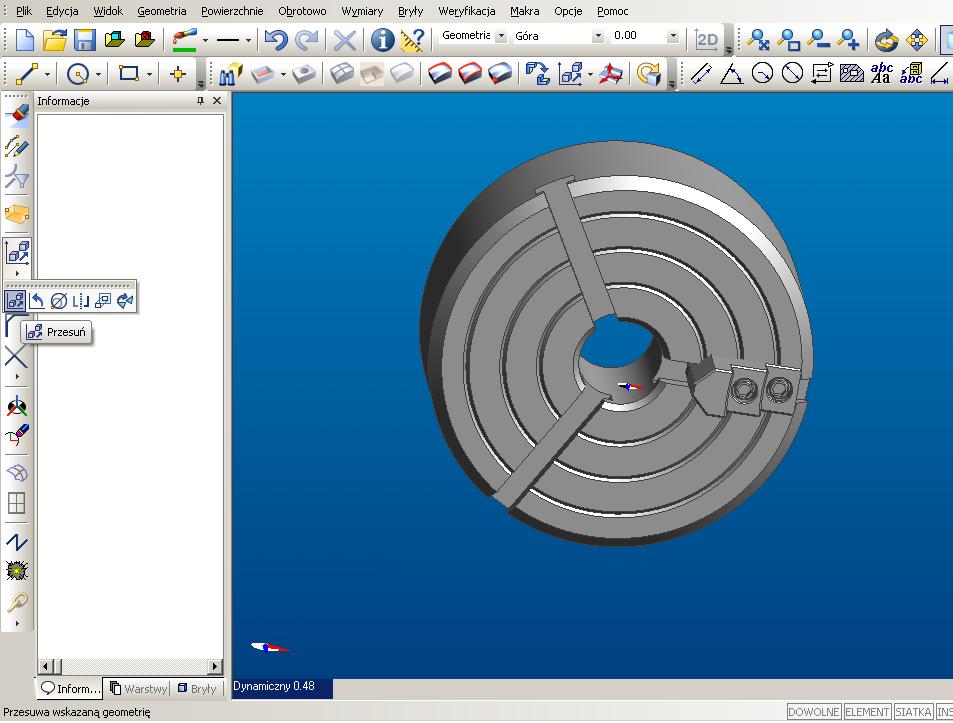Expand the flyout arrow below the transform icon
This screenshot has width=953, height=723.
[16, 274]
